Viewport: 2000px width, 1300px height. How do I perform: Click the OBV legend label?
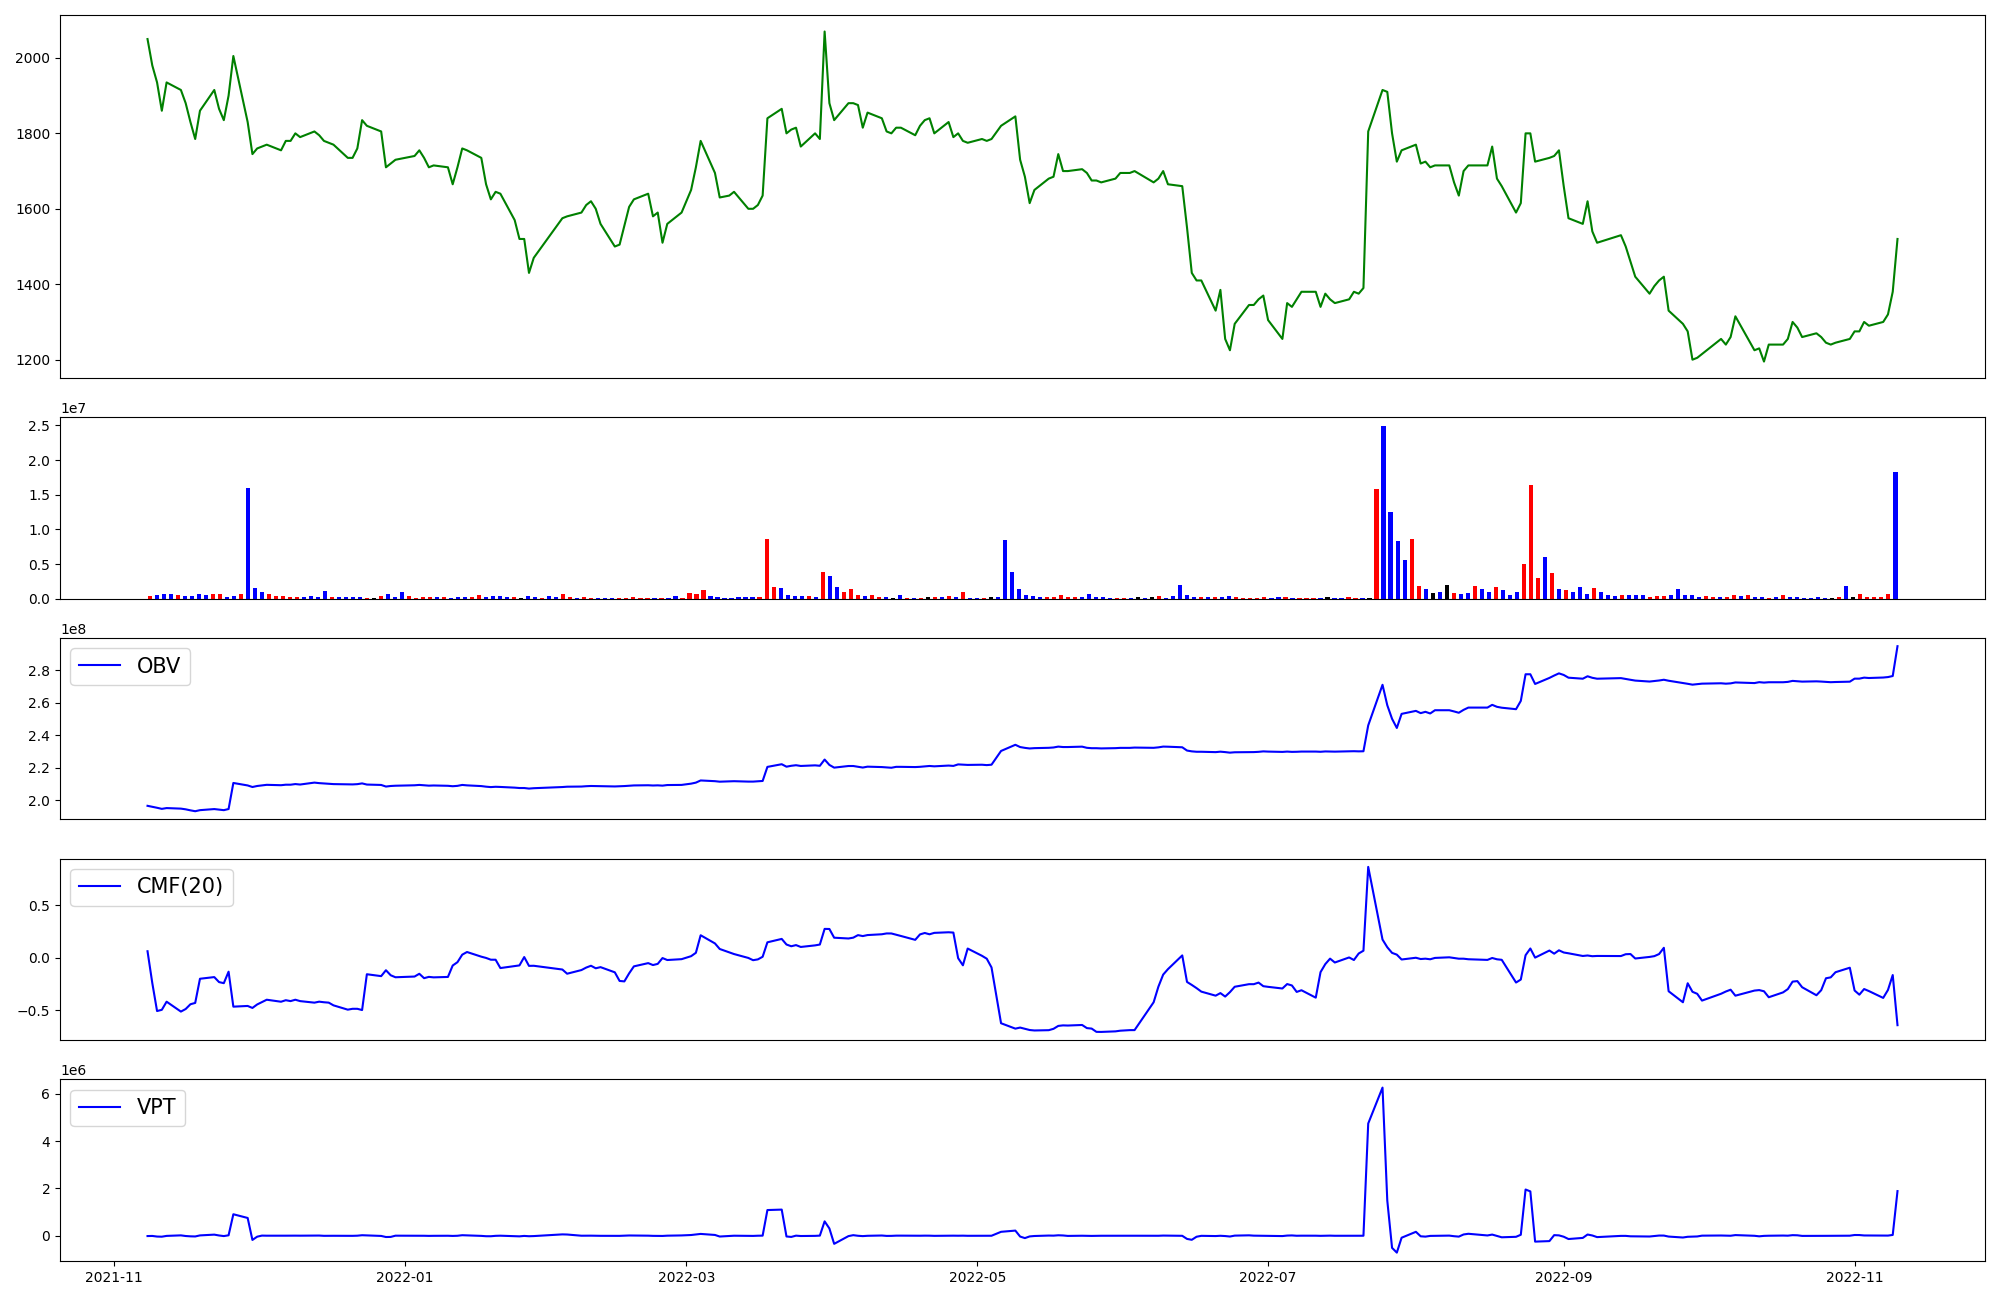pyautogui.click(x=158, y=666)
